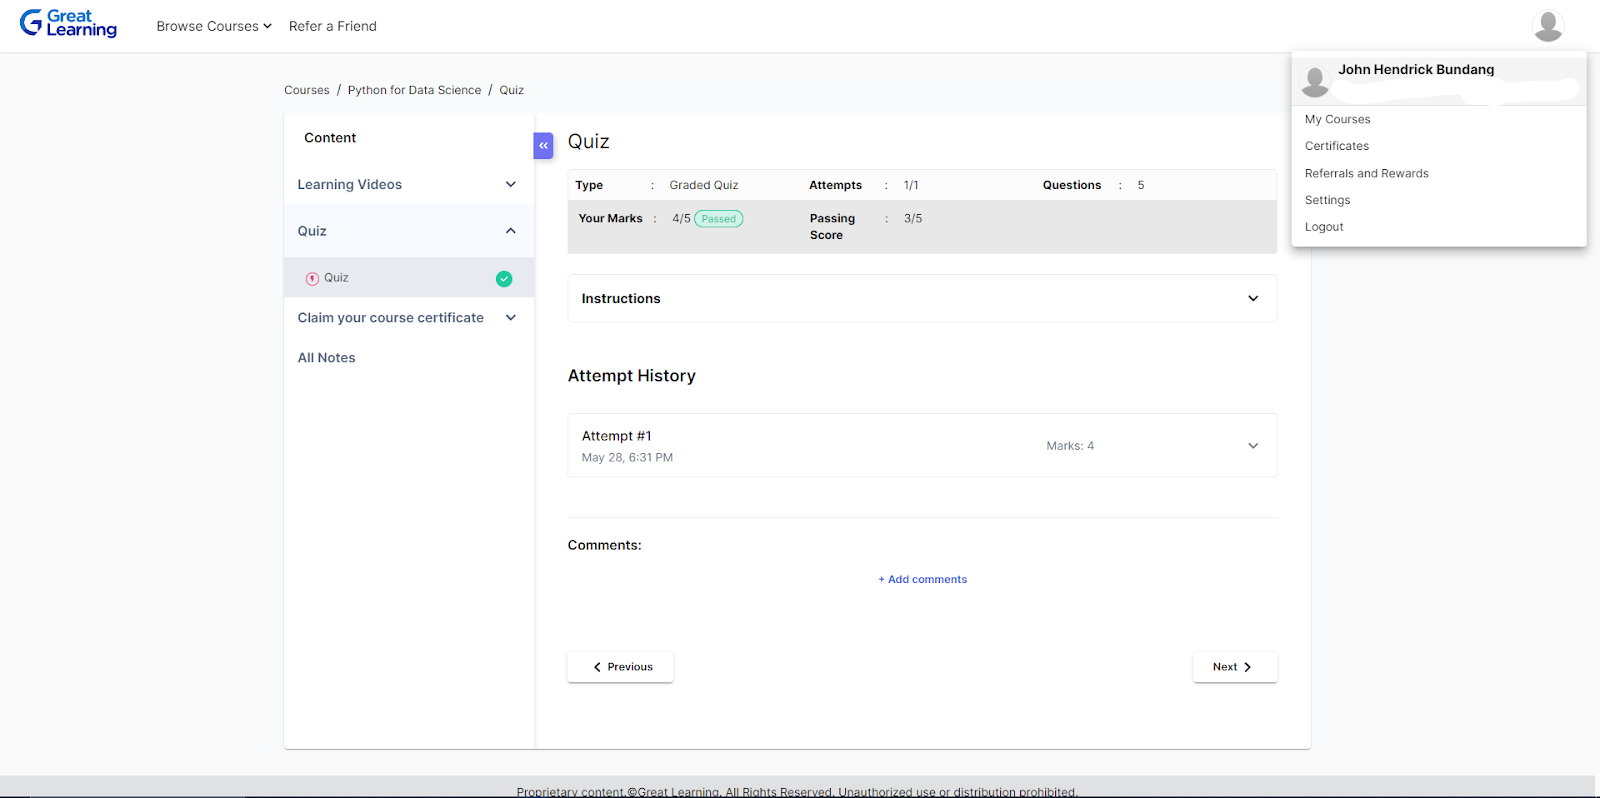Open My Courses from profile menu
The image size is (1600, 798).
coord(1337,119)
